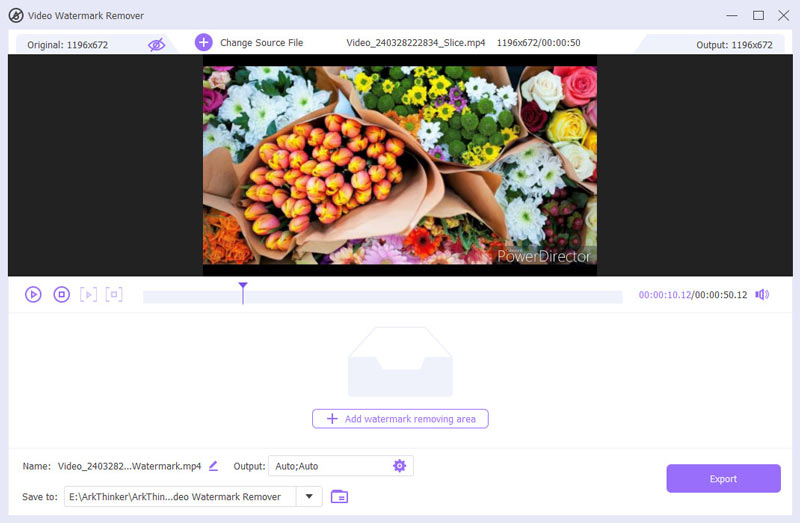
Task: Click the 1196x672/00:00:50 info text
Action: (538, 43)
